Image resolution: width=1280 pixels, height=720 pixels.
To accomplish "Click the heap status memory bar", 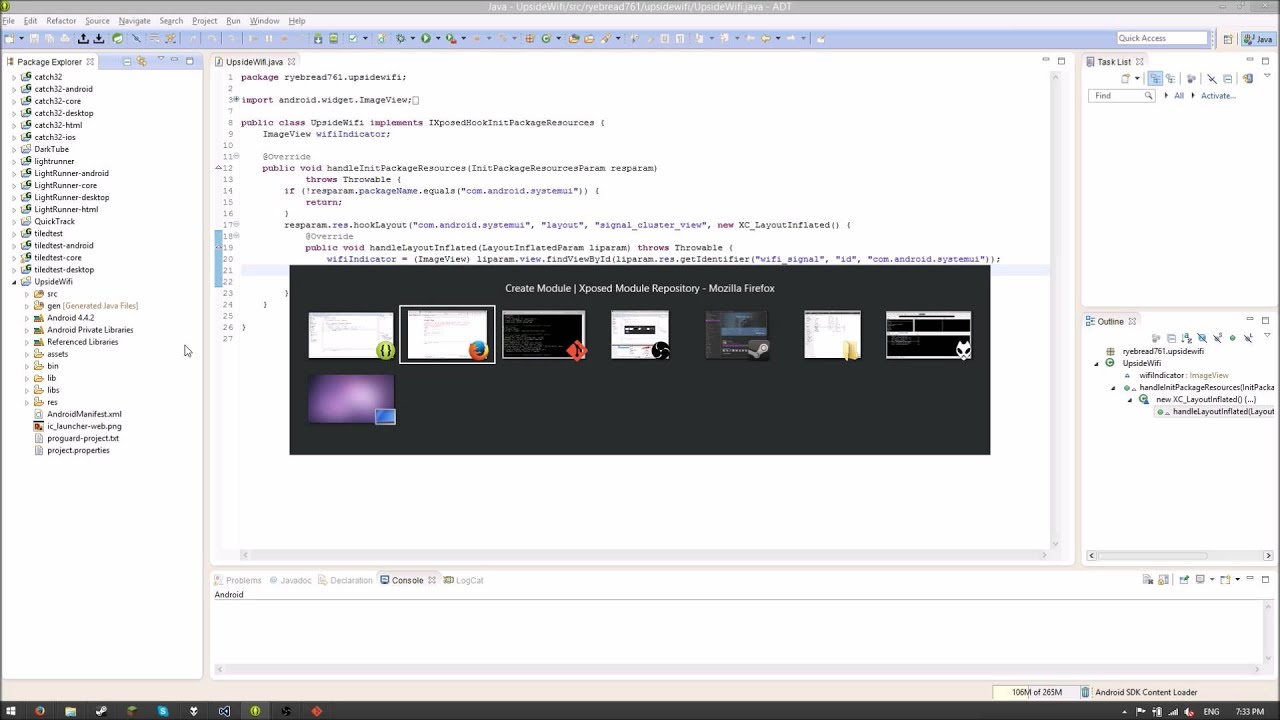I will pyautogui.click(x=1036, y=692).
